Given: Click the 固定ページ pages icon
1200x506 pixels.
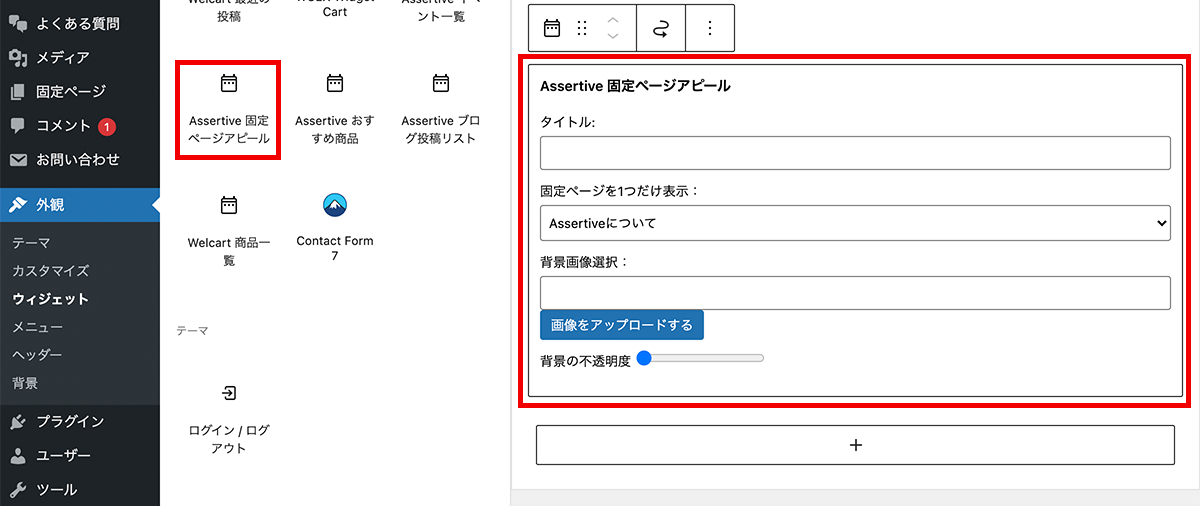Looking at the screenshot, I should pyautogui.click(x=18, y=92).
